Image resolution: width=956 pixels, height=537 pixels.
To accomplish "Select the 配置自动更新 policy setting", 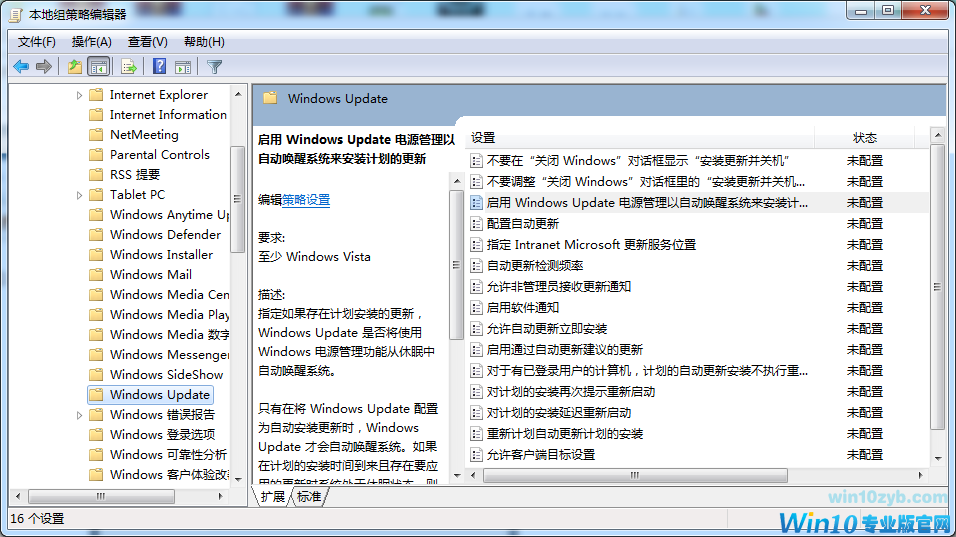I will (522, 224).
